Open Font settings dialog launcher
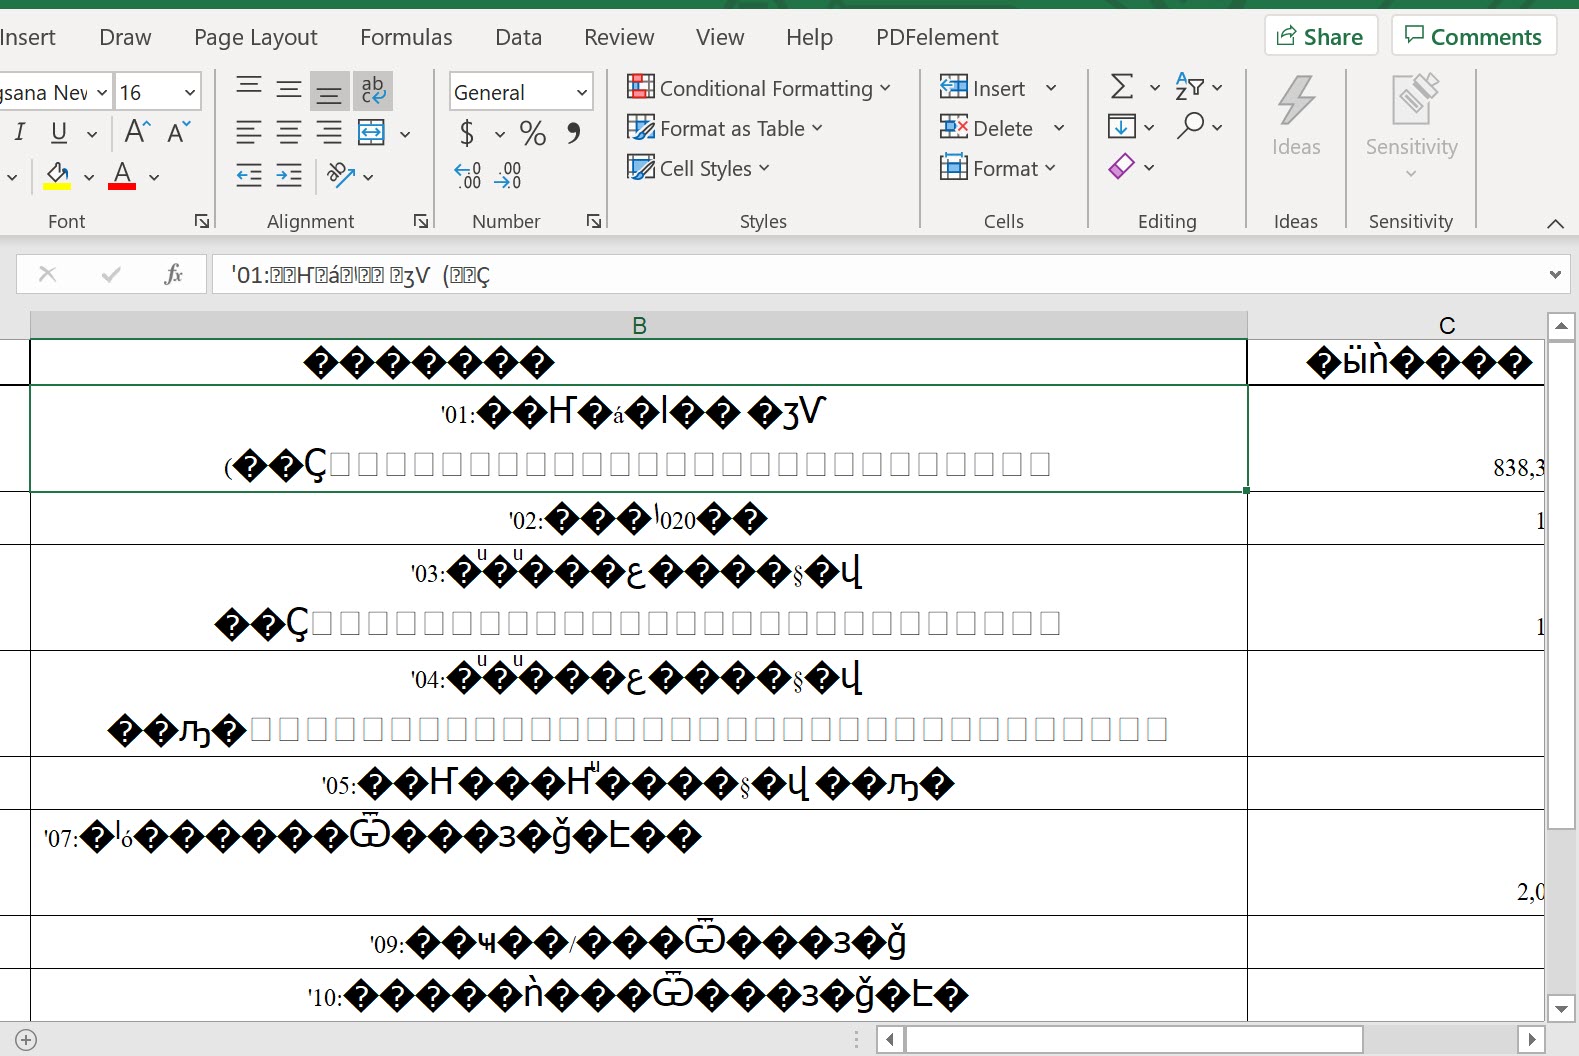This screenshot has height=1056, width=1579. (x=202, y=221)
